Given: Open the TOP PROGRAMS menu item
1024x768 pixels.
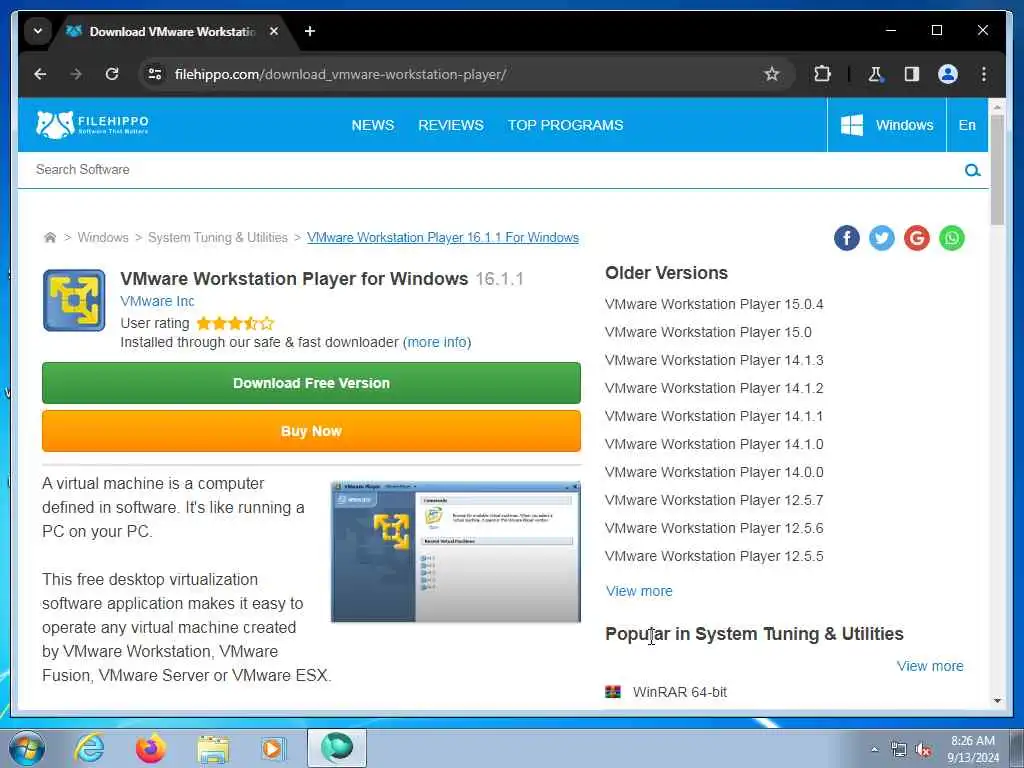Looking at the screenshot, I should point(566,125).
